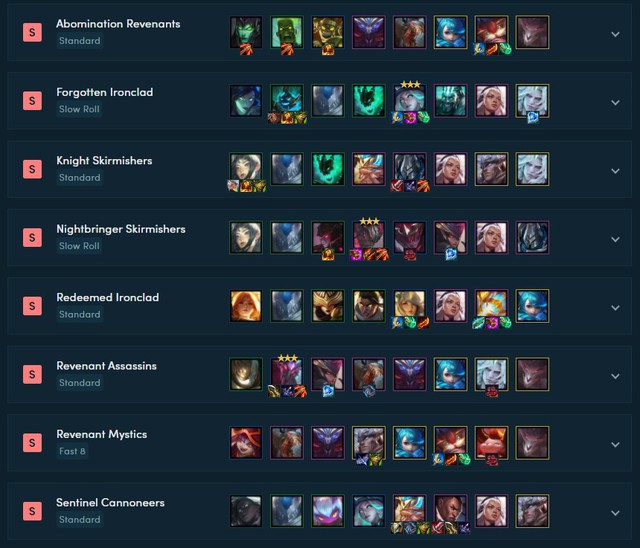Select the three-star champion in Revenant Assassins

287,374
